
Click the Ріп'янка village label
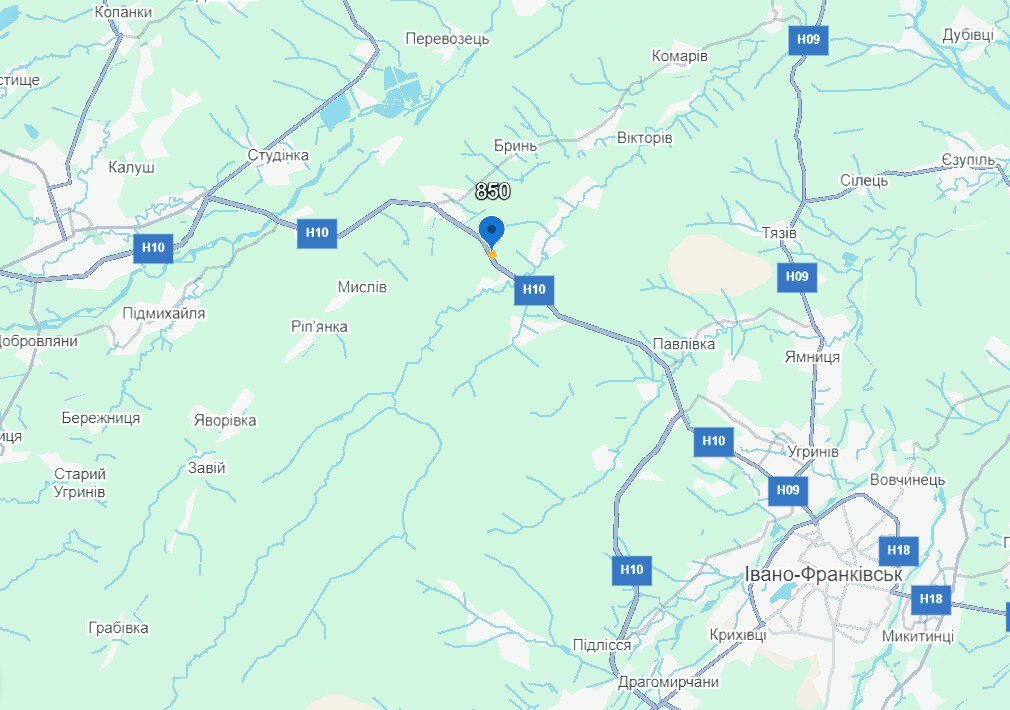tap(319, 327)
